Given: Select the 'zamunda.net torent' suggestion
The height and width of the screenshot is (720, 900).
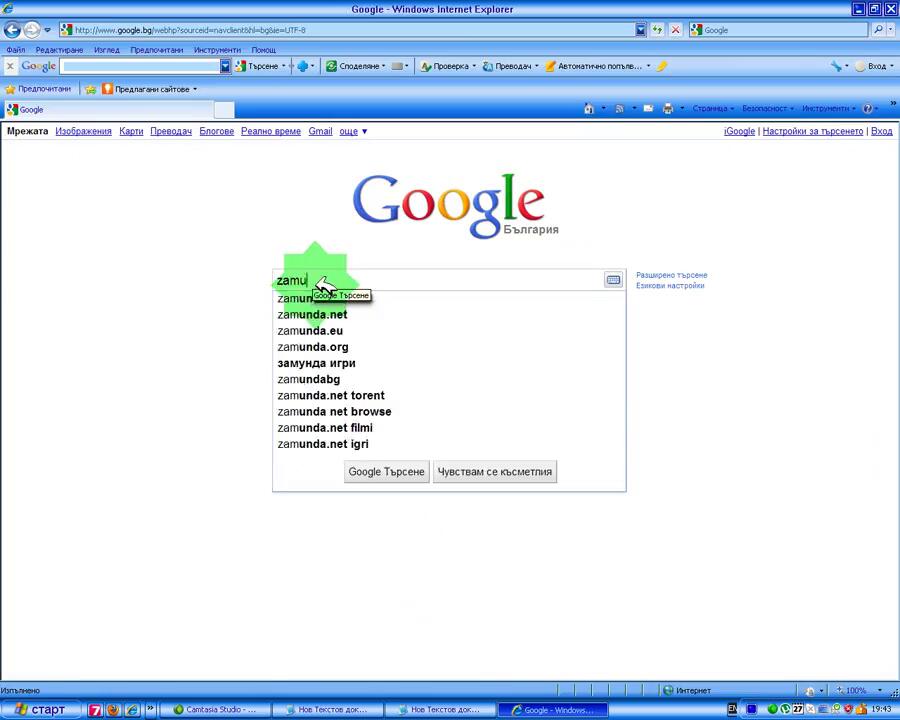Looking at the screenshot, I should [331, 395].
